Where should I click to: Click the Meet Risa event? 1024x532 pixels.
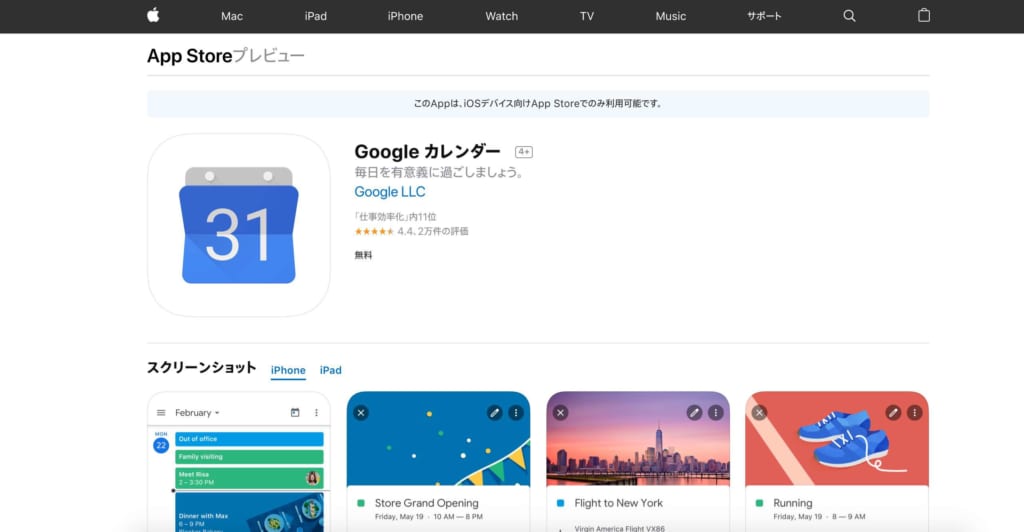pos(249,478)
